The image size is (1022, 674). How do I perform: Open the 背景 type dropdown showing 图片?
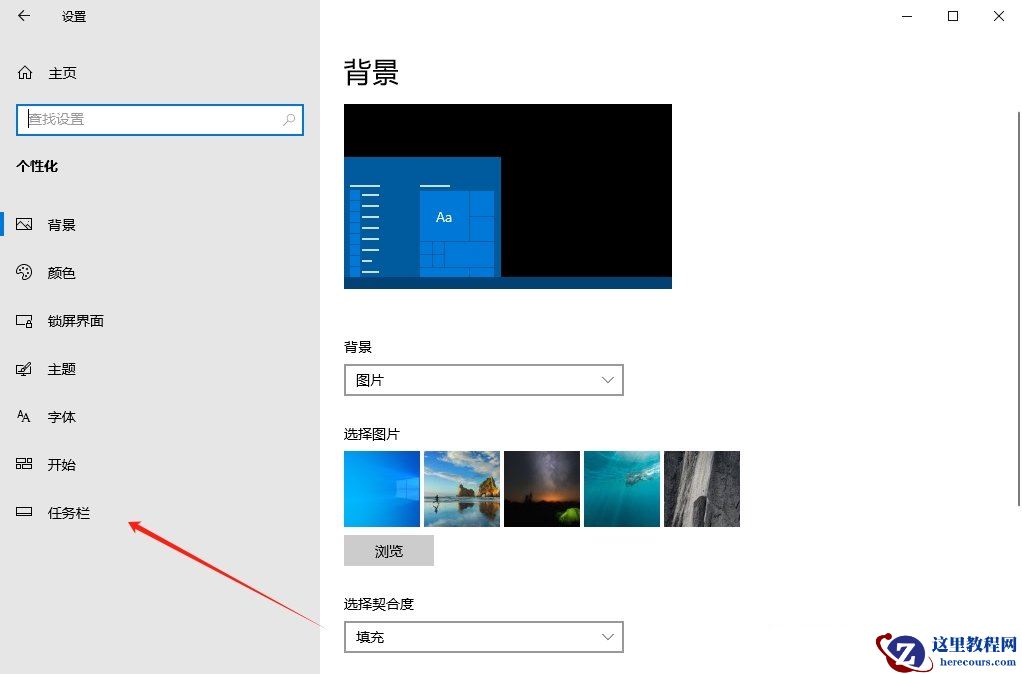pos(484,380)
